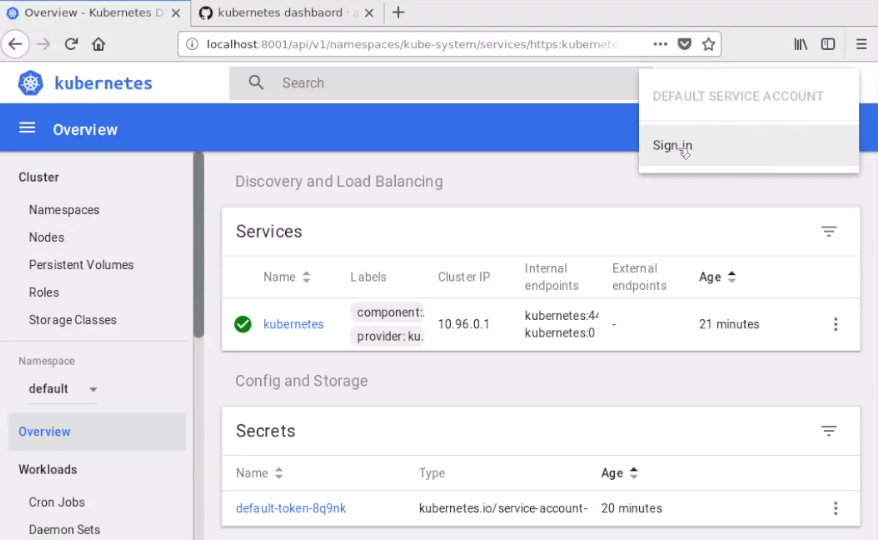Image resolution: width=878 pixels, height=540 pixels.
Task: Click the Cluster IP column header
Action: coord(464,277)
